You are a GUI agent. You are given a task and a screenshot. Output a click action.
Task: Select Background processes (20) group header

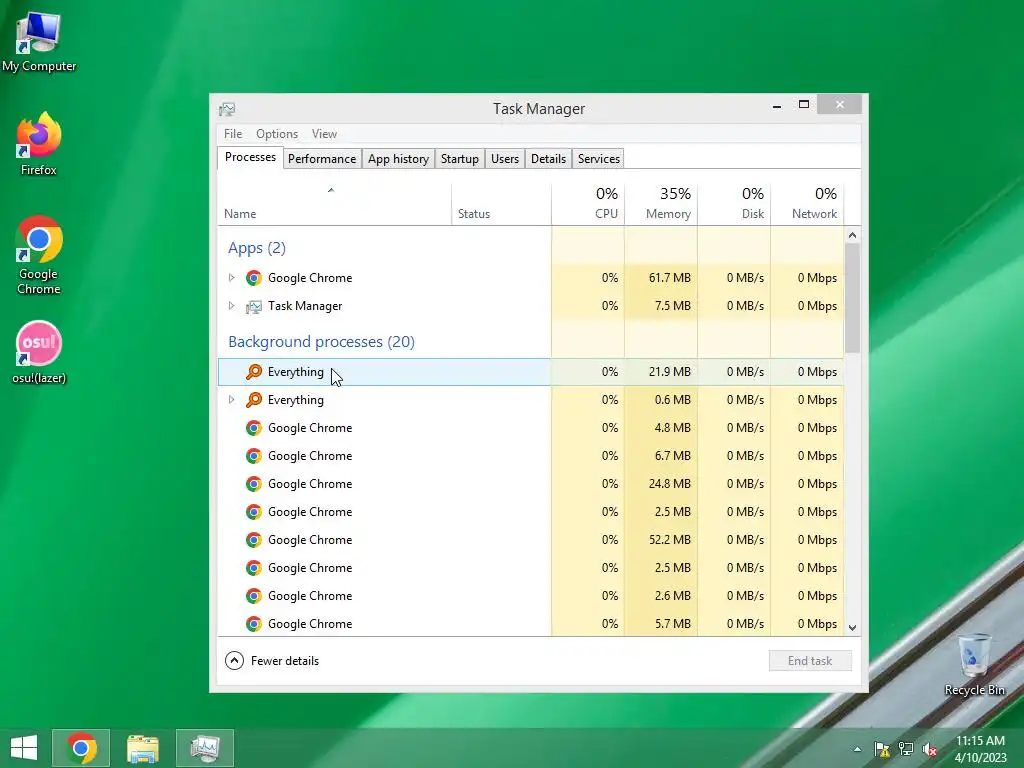(x=321, y=342)
